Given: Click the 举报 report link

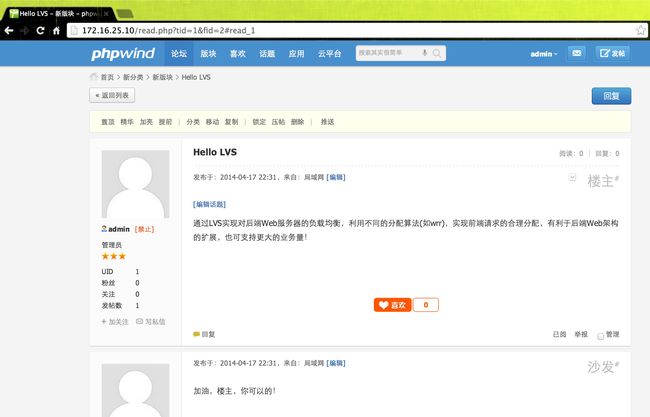Looking at the screenshot, I should click(x=581, y=334).
